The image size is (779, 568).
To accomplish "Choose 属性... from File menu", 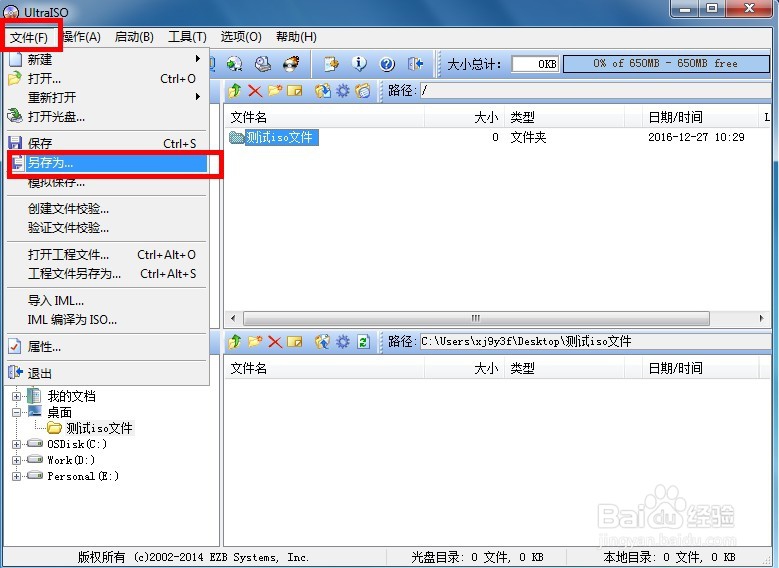I will click(x=107, y=346).
